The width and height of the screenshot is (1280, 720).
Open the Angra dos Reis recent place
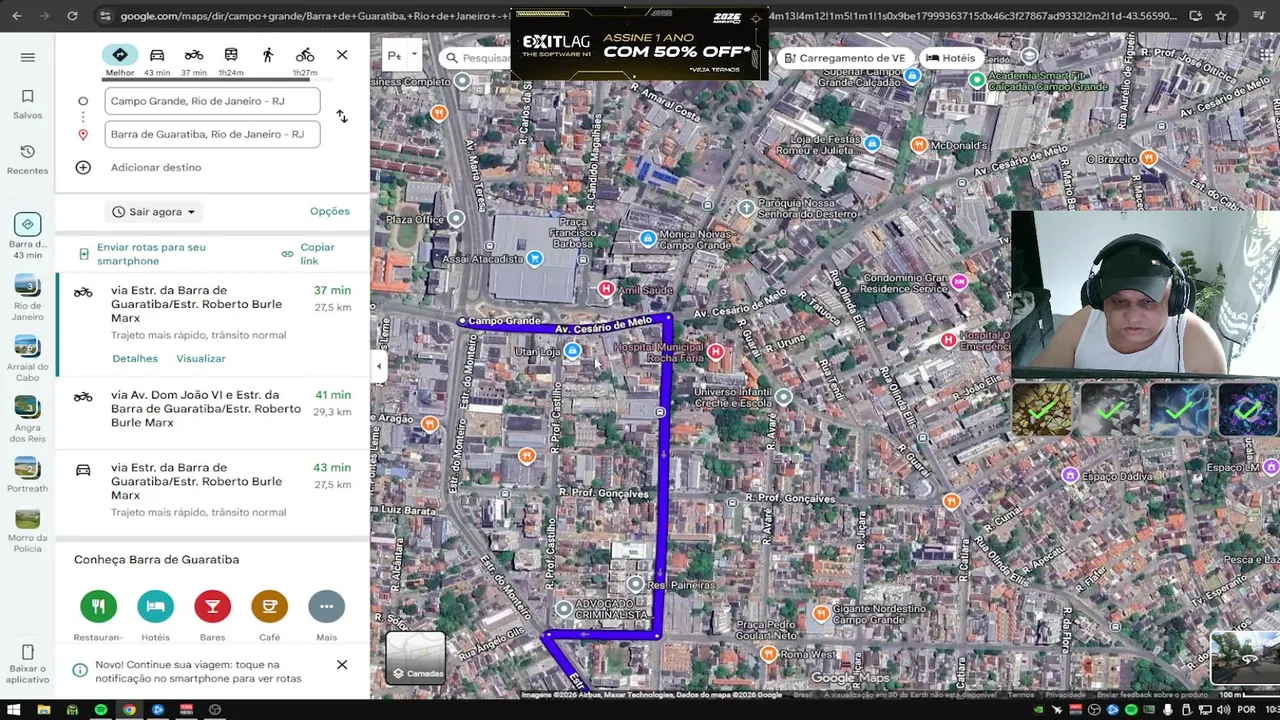tap(27, 420)
